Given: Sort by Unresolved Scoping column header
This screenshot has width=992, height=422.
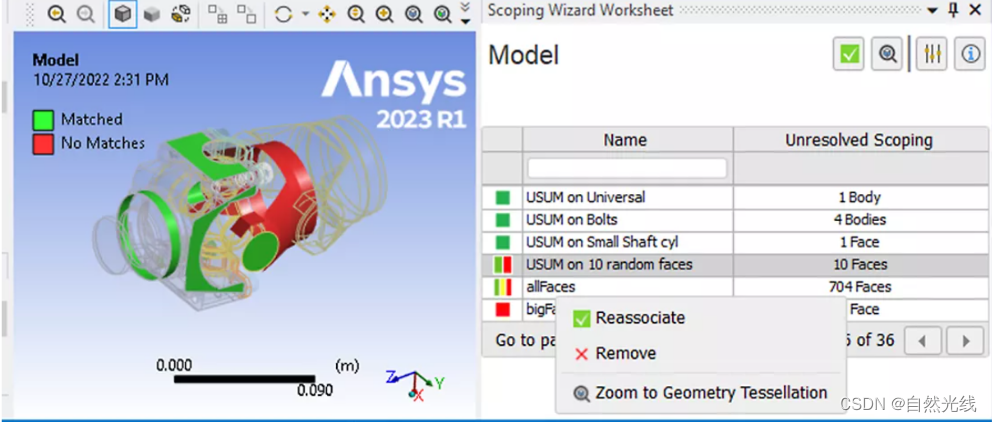Looking at the screenshot, I should click(x=859, y=140).
